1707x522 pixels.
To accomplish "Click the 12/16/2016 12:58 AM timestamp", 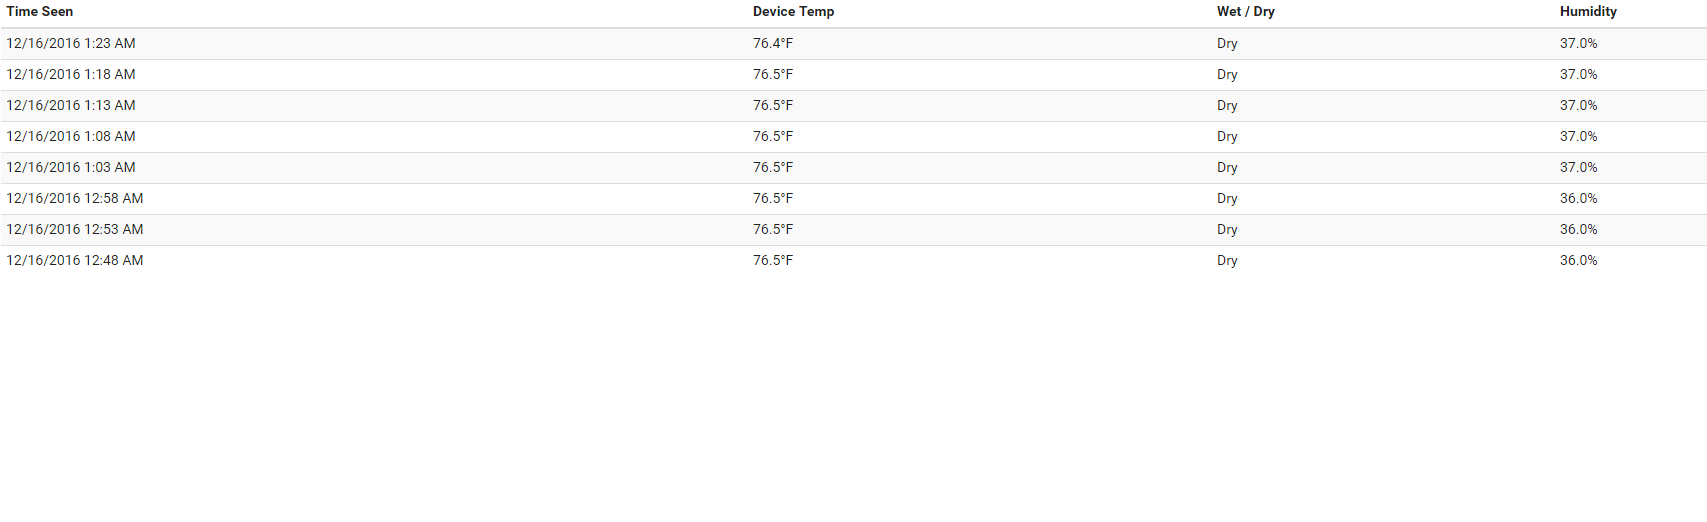I will tap(75, 199).
